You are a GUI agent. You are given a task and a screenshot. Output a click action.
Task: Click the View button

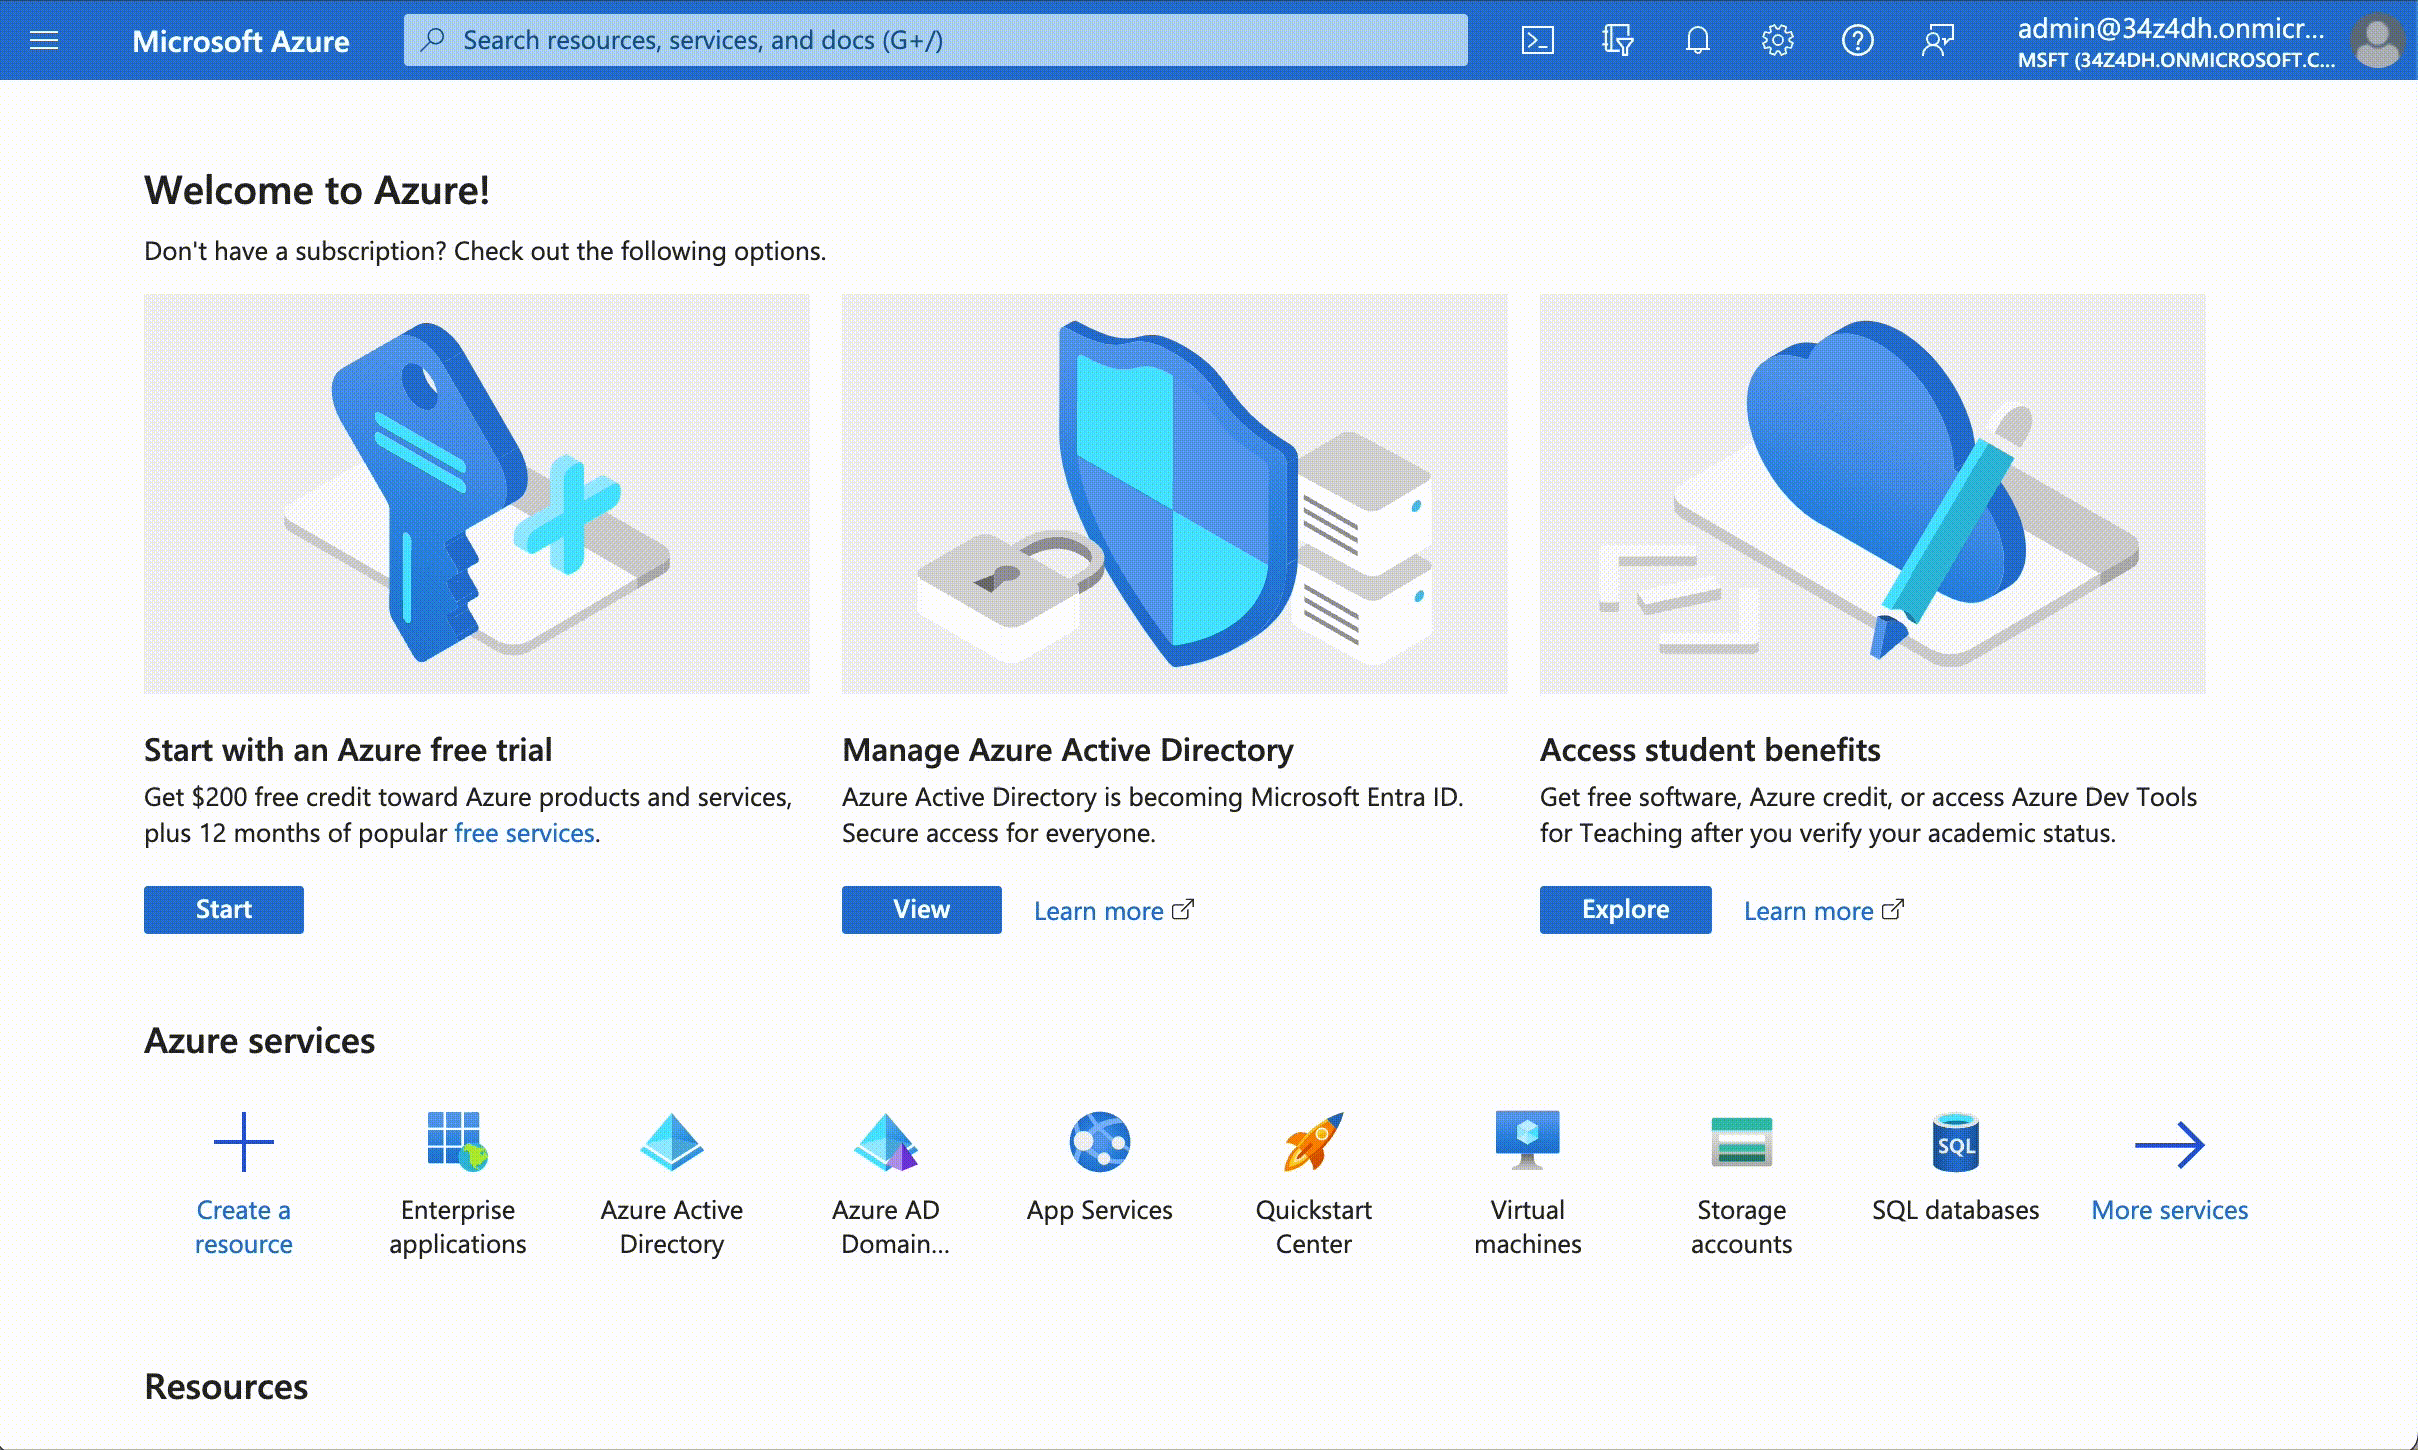(921, 909)
